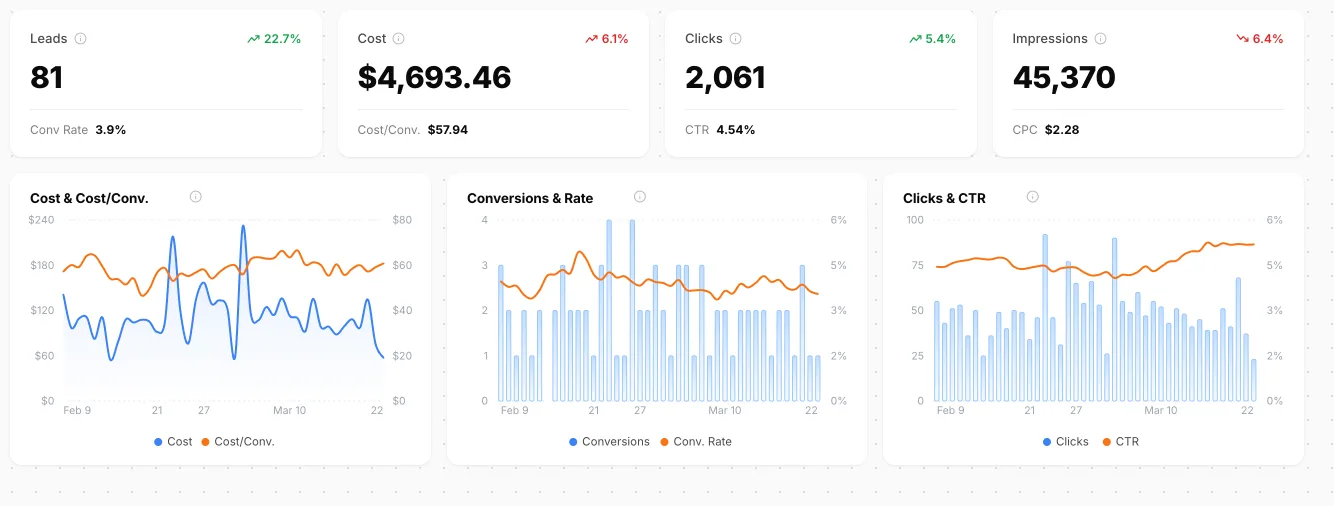Click the $80 axis label on Cost chart
This screenshot has height=506, width=1334.
coord(402,220)
